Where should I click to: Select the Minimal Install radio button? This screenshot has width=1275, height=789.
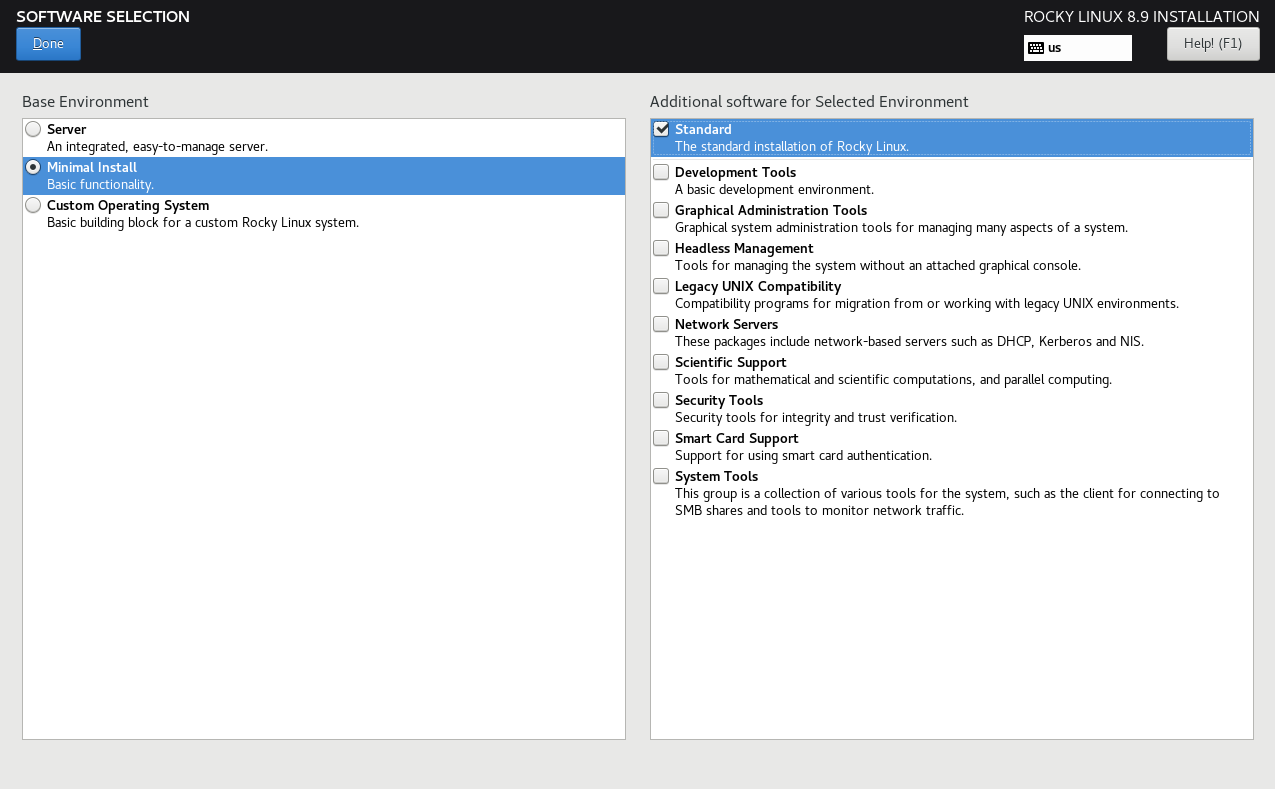(34, 167)
